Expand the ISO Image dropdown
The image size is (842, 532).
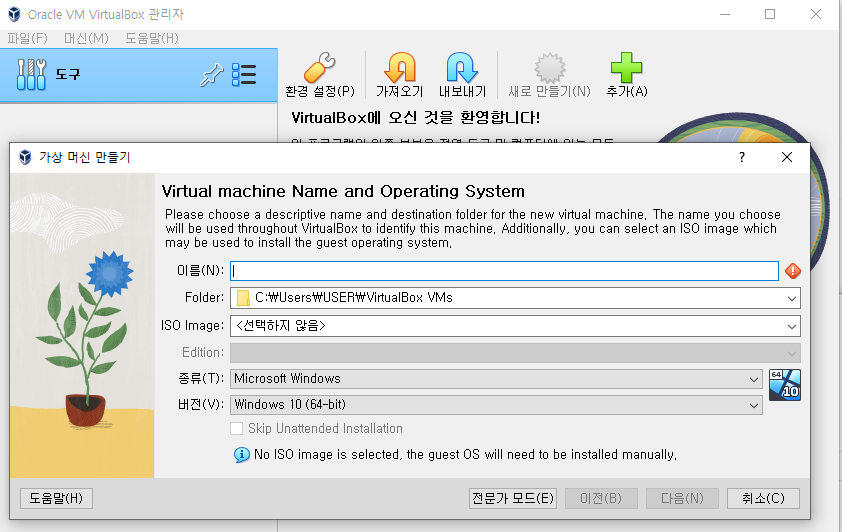point(792,326)
